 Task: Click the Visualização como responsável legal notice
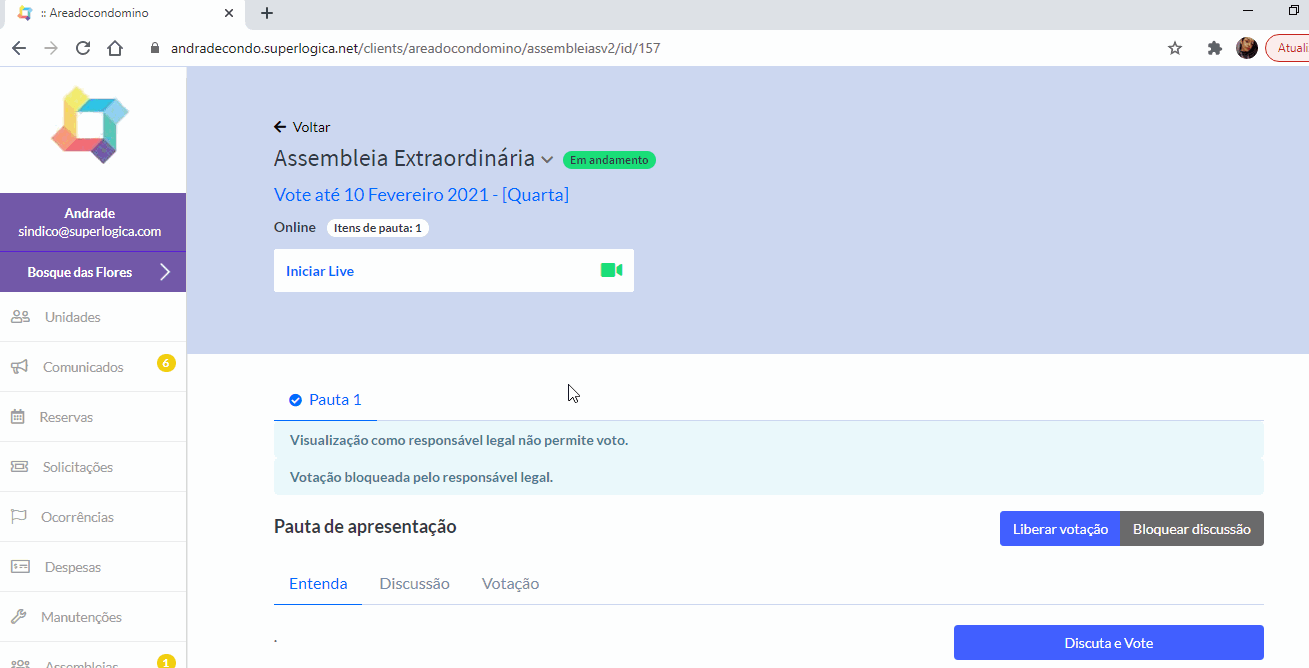769,440
